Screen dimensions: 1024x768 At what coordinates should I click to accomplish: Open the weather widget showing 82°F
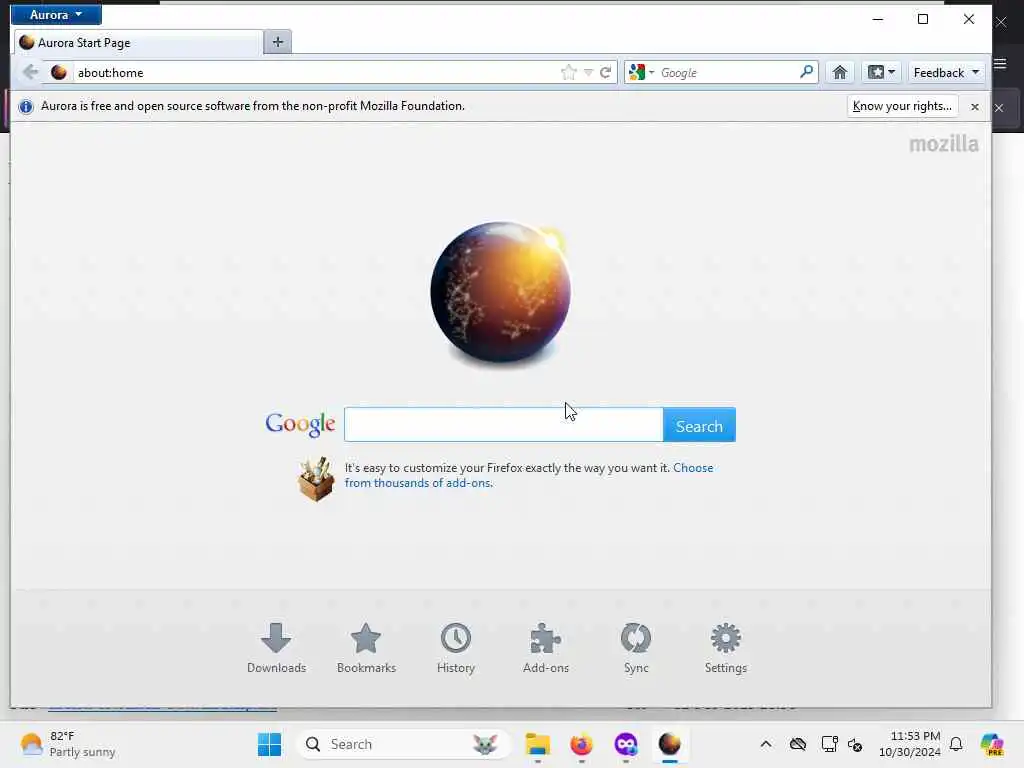coord(68,744)
